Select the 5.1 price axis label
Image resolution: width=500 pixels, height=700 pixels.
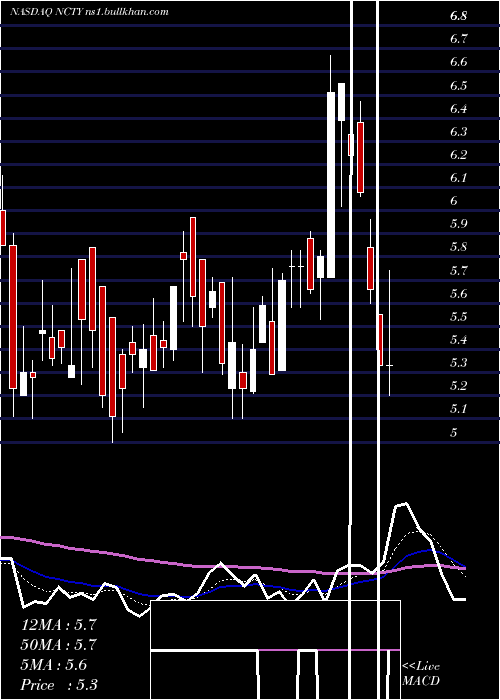pyautogui.click(x=458, y=409)
